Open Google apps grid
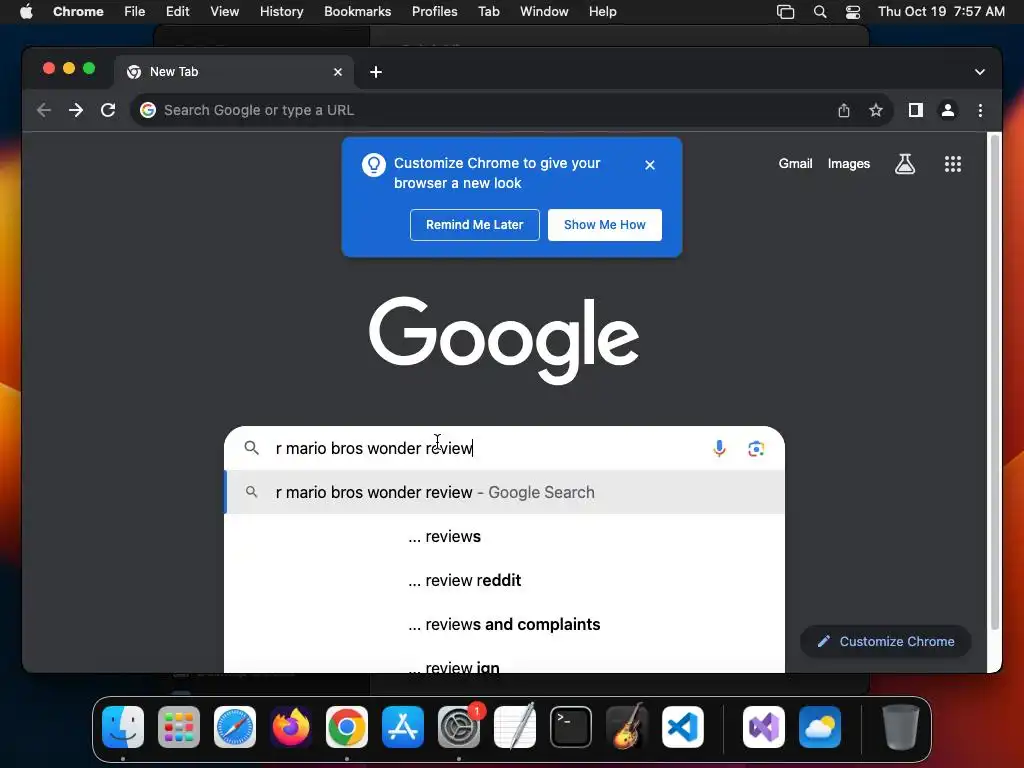The image size is (1024, 768). (x=953, y=164)
